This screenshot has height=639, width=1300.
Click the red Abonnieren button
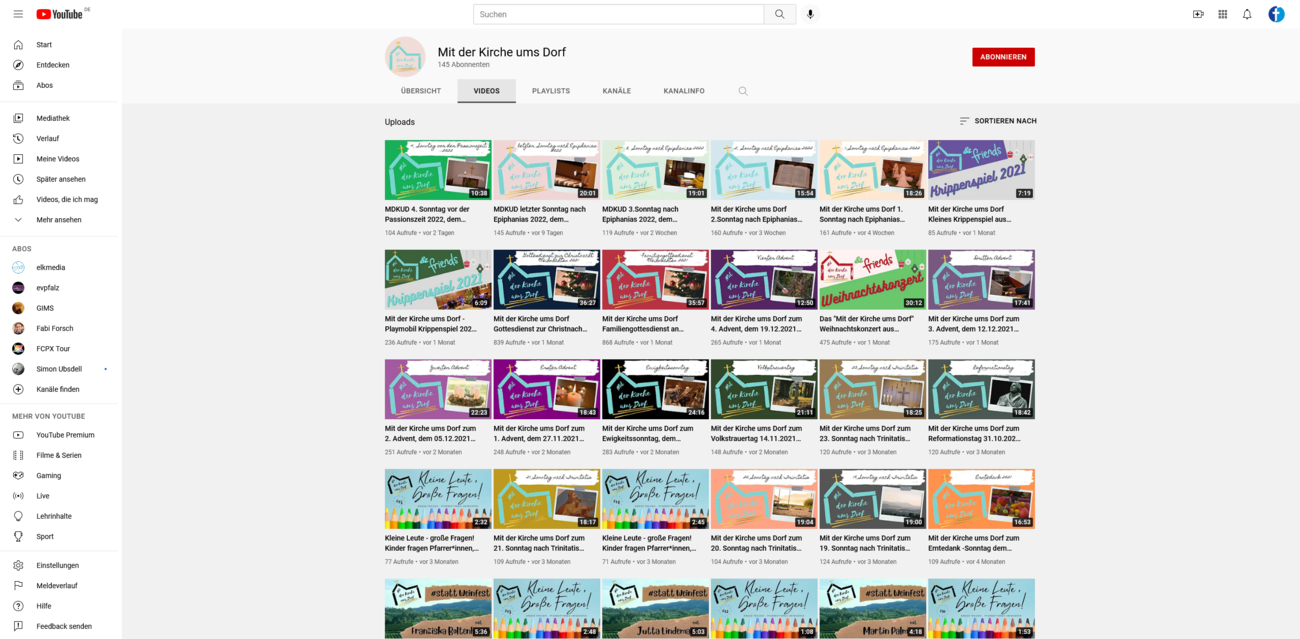pyautogui.click(x=1003, y=57)
